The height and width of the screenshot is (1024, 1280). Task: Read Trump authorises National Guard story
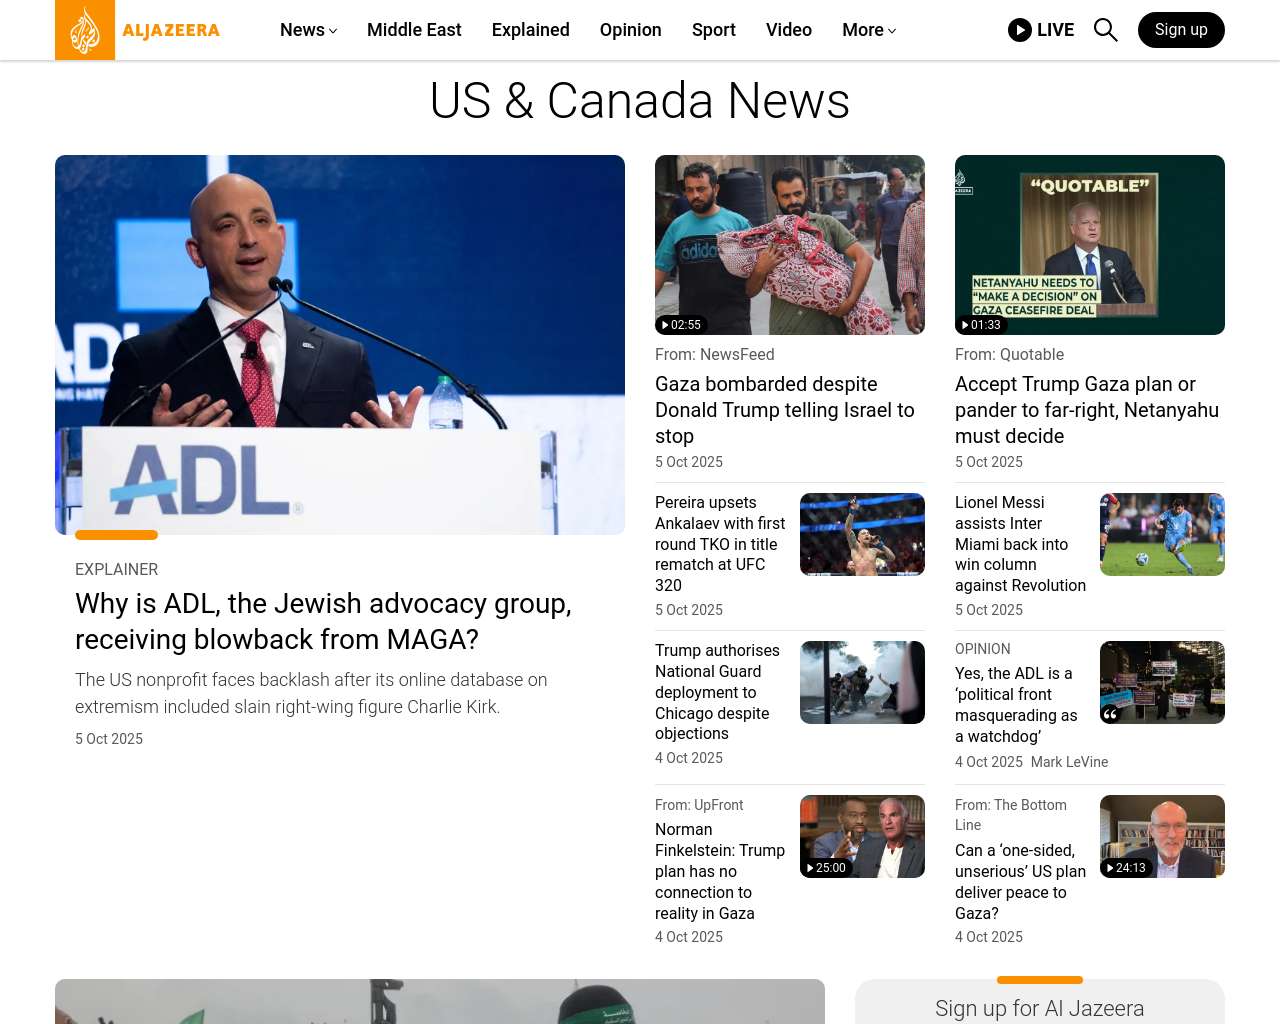coord(717,692)
